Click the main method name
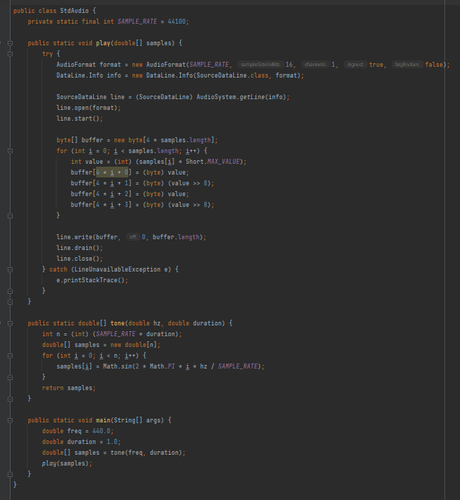This screenshot has width=460, height=500. click(x=103, y=420)
